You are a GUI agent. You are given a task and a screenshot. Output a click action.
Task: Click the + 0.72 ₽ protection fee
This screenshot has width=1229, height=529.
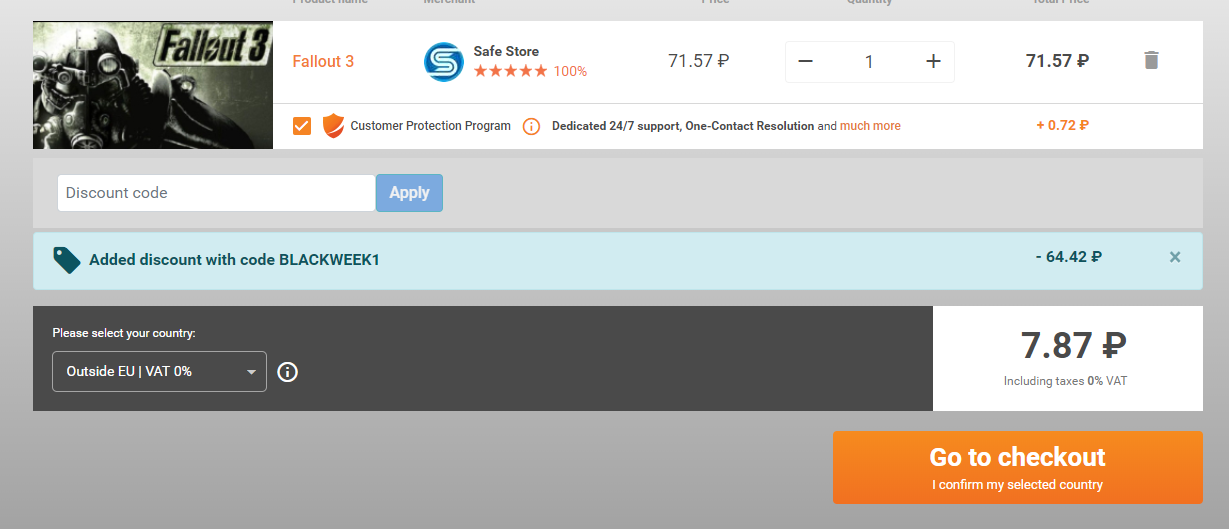(x=1062, y=126)
